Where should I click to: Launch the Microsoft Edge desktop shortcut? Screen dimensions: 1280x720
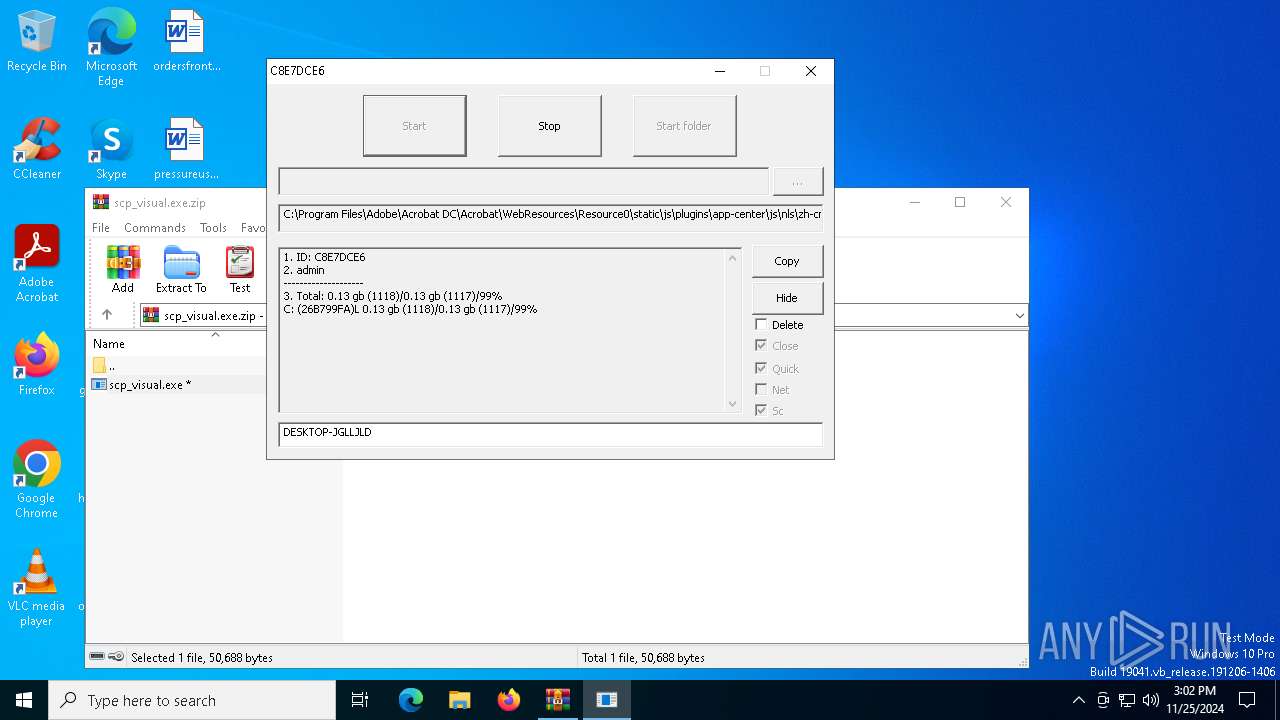click(x=111, y=48)
